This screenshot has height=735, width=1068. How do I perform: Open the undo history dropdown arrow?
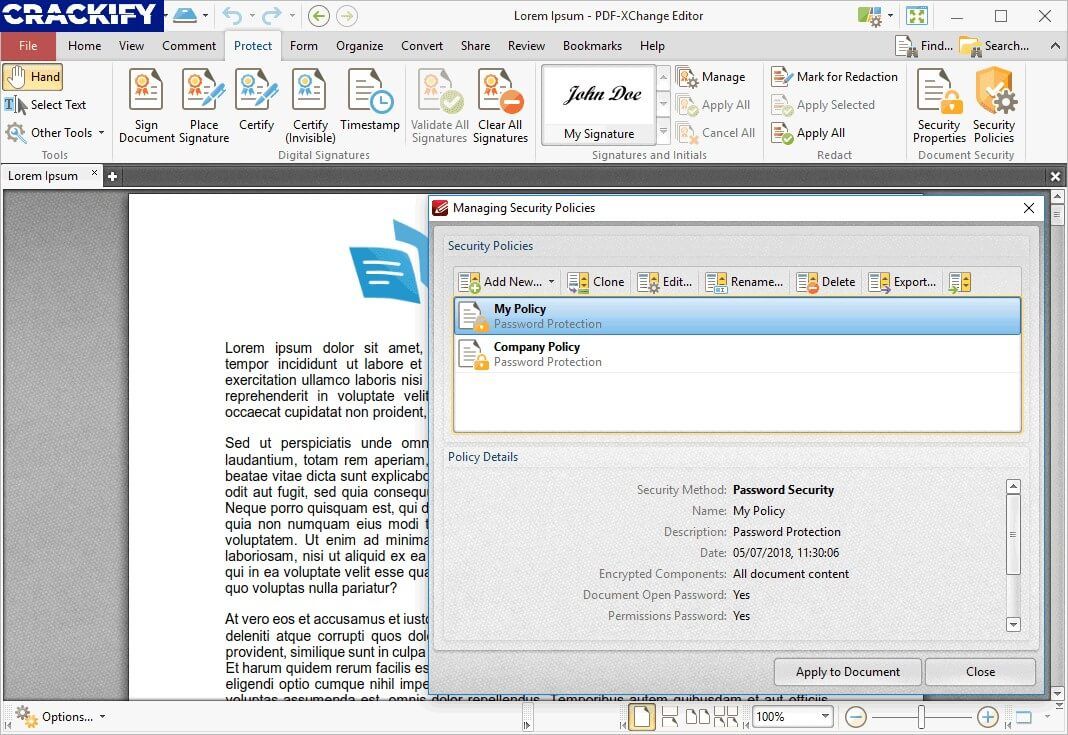click(251, 15)
